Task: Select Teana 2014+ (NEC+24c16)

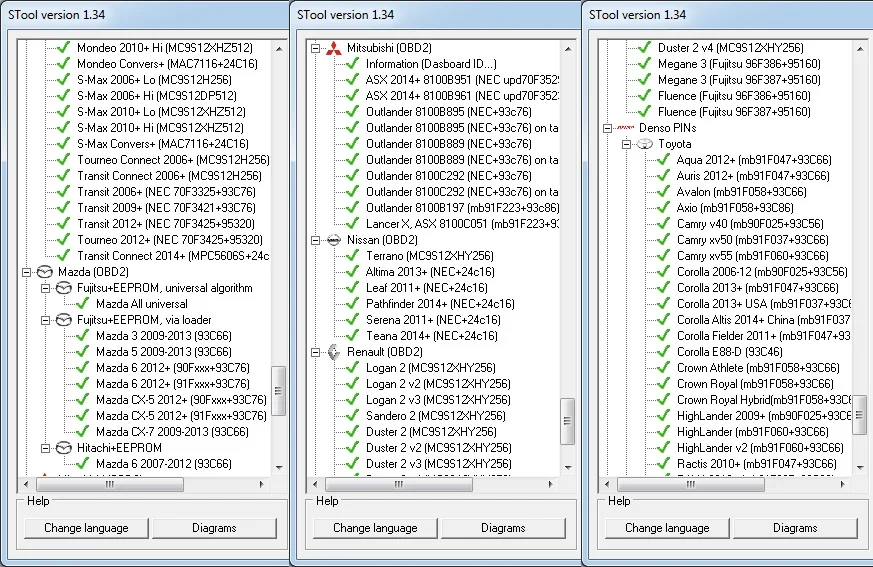Action: coord(431,336)
